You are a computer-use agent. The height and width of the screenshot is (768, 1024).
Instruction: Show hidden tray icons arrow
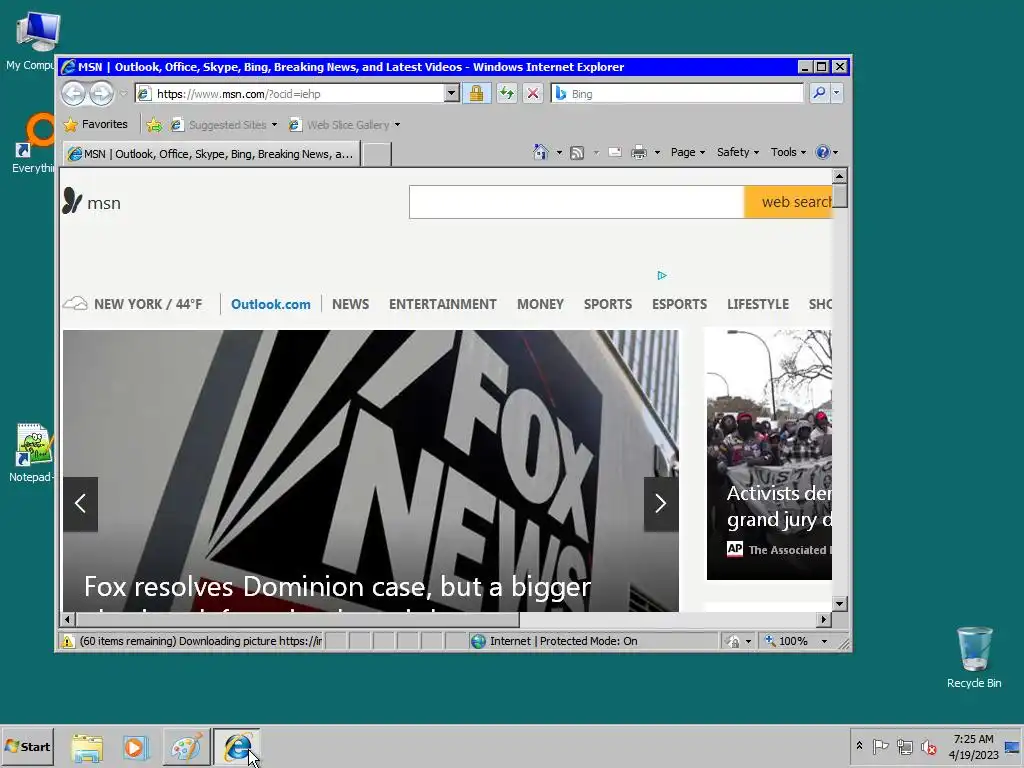[x=859, y=746]
